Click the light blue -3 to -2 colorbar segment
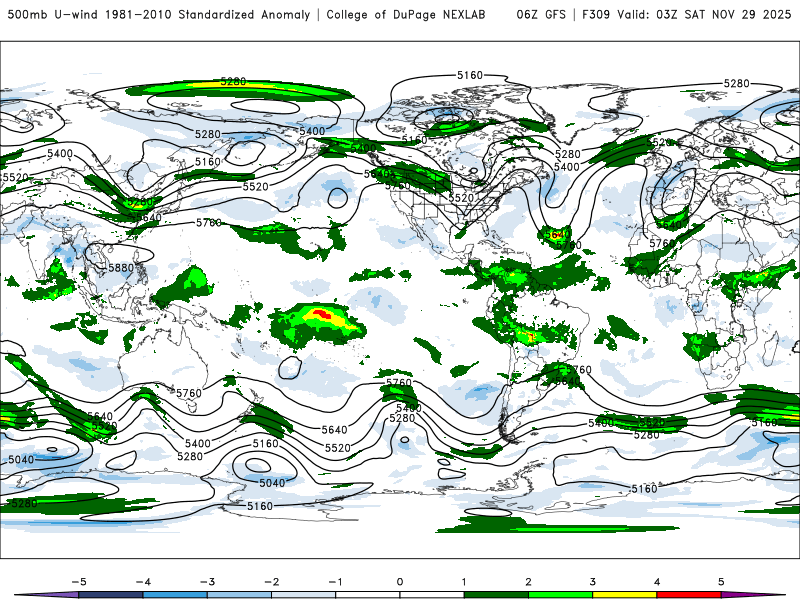Image resolution: width=800 pixels, height=600 pixels. (239, 595)
